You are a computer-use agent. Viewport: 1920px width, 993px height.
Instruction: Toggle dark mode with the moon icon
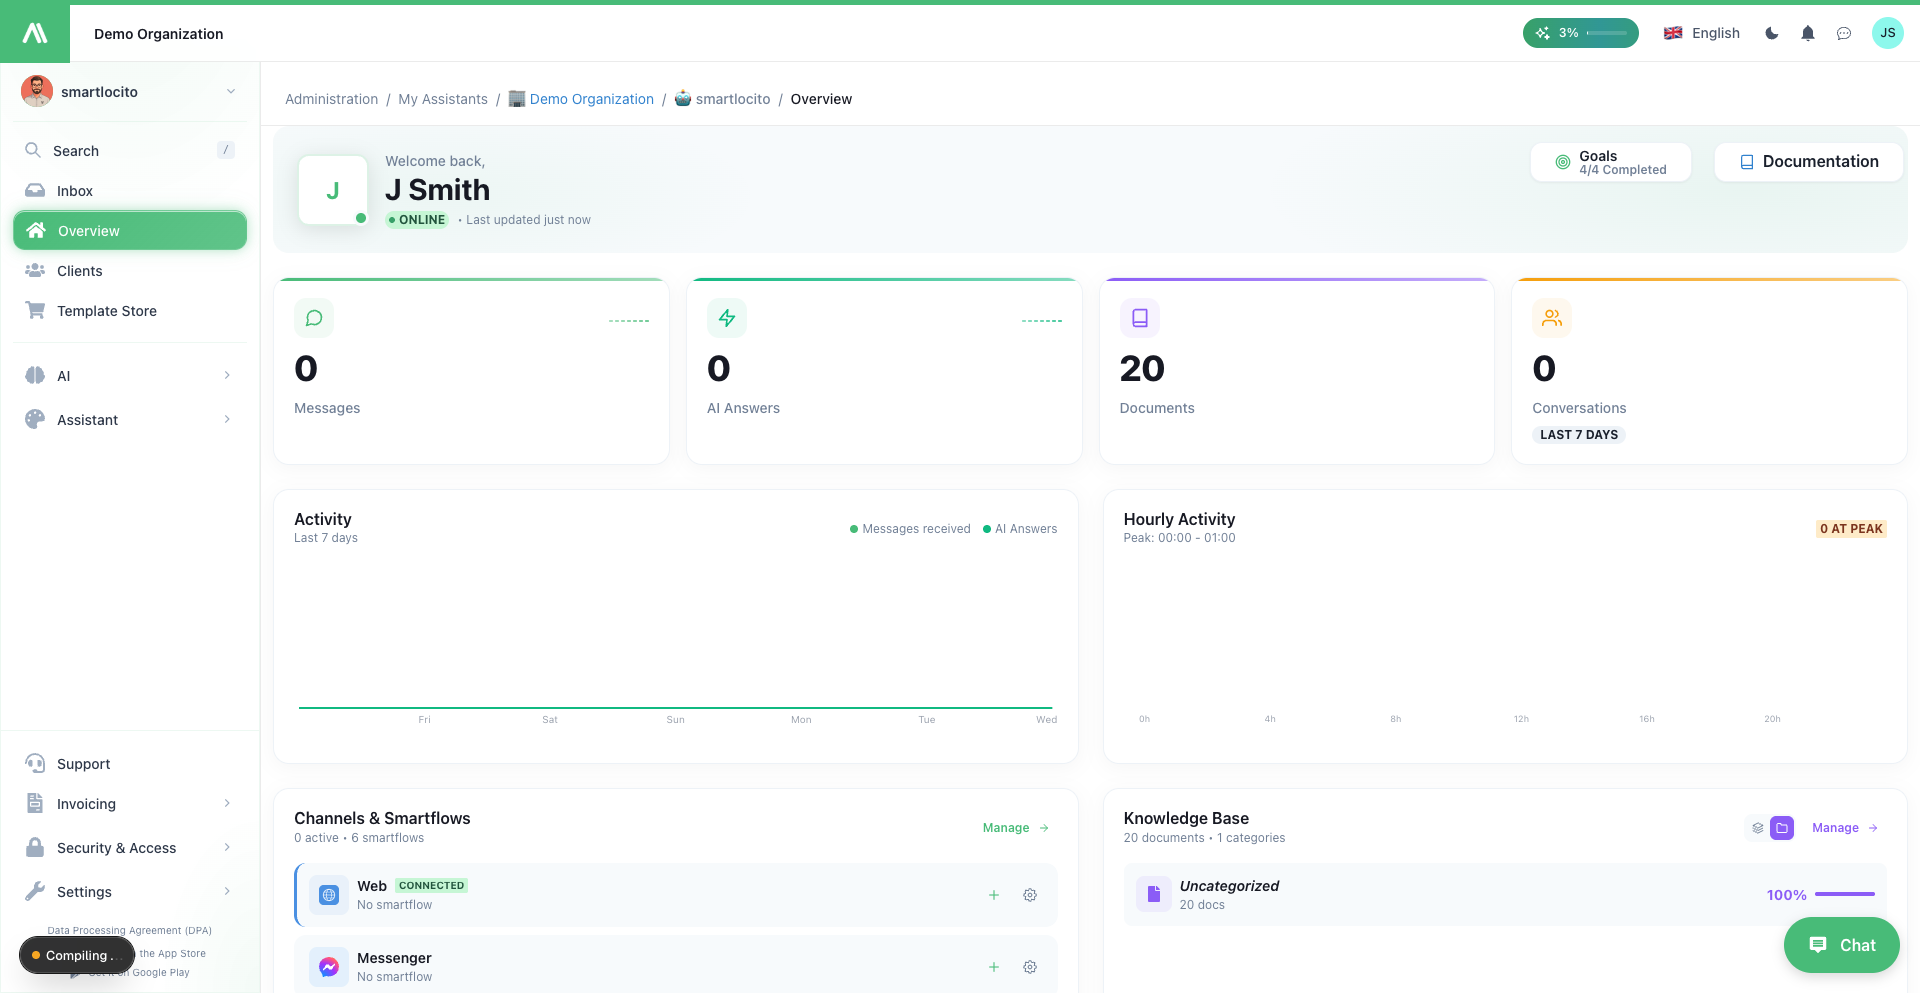[1771, 33]
